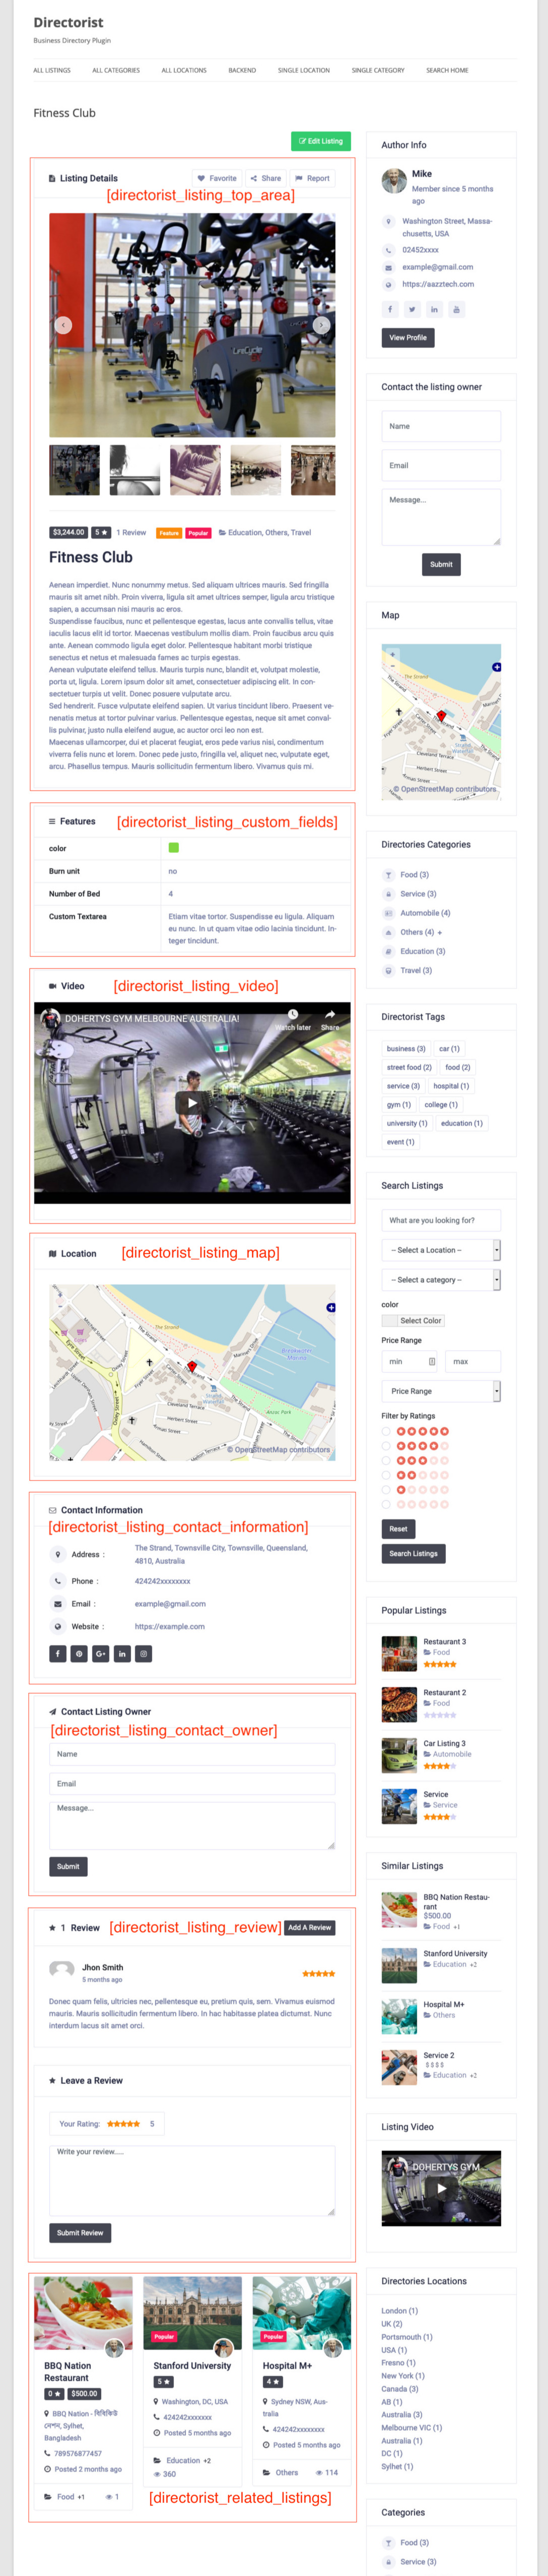Click the Submit Review button
This screenshot has width=548, height=2576.
click(x=80, y=2233)
